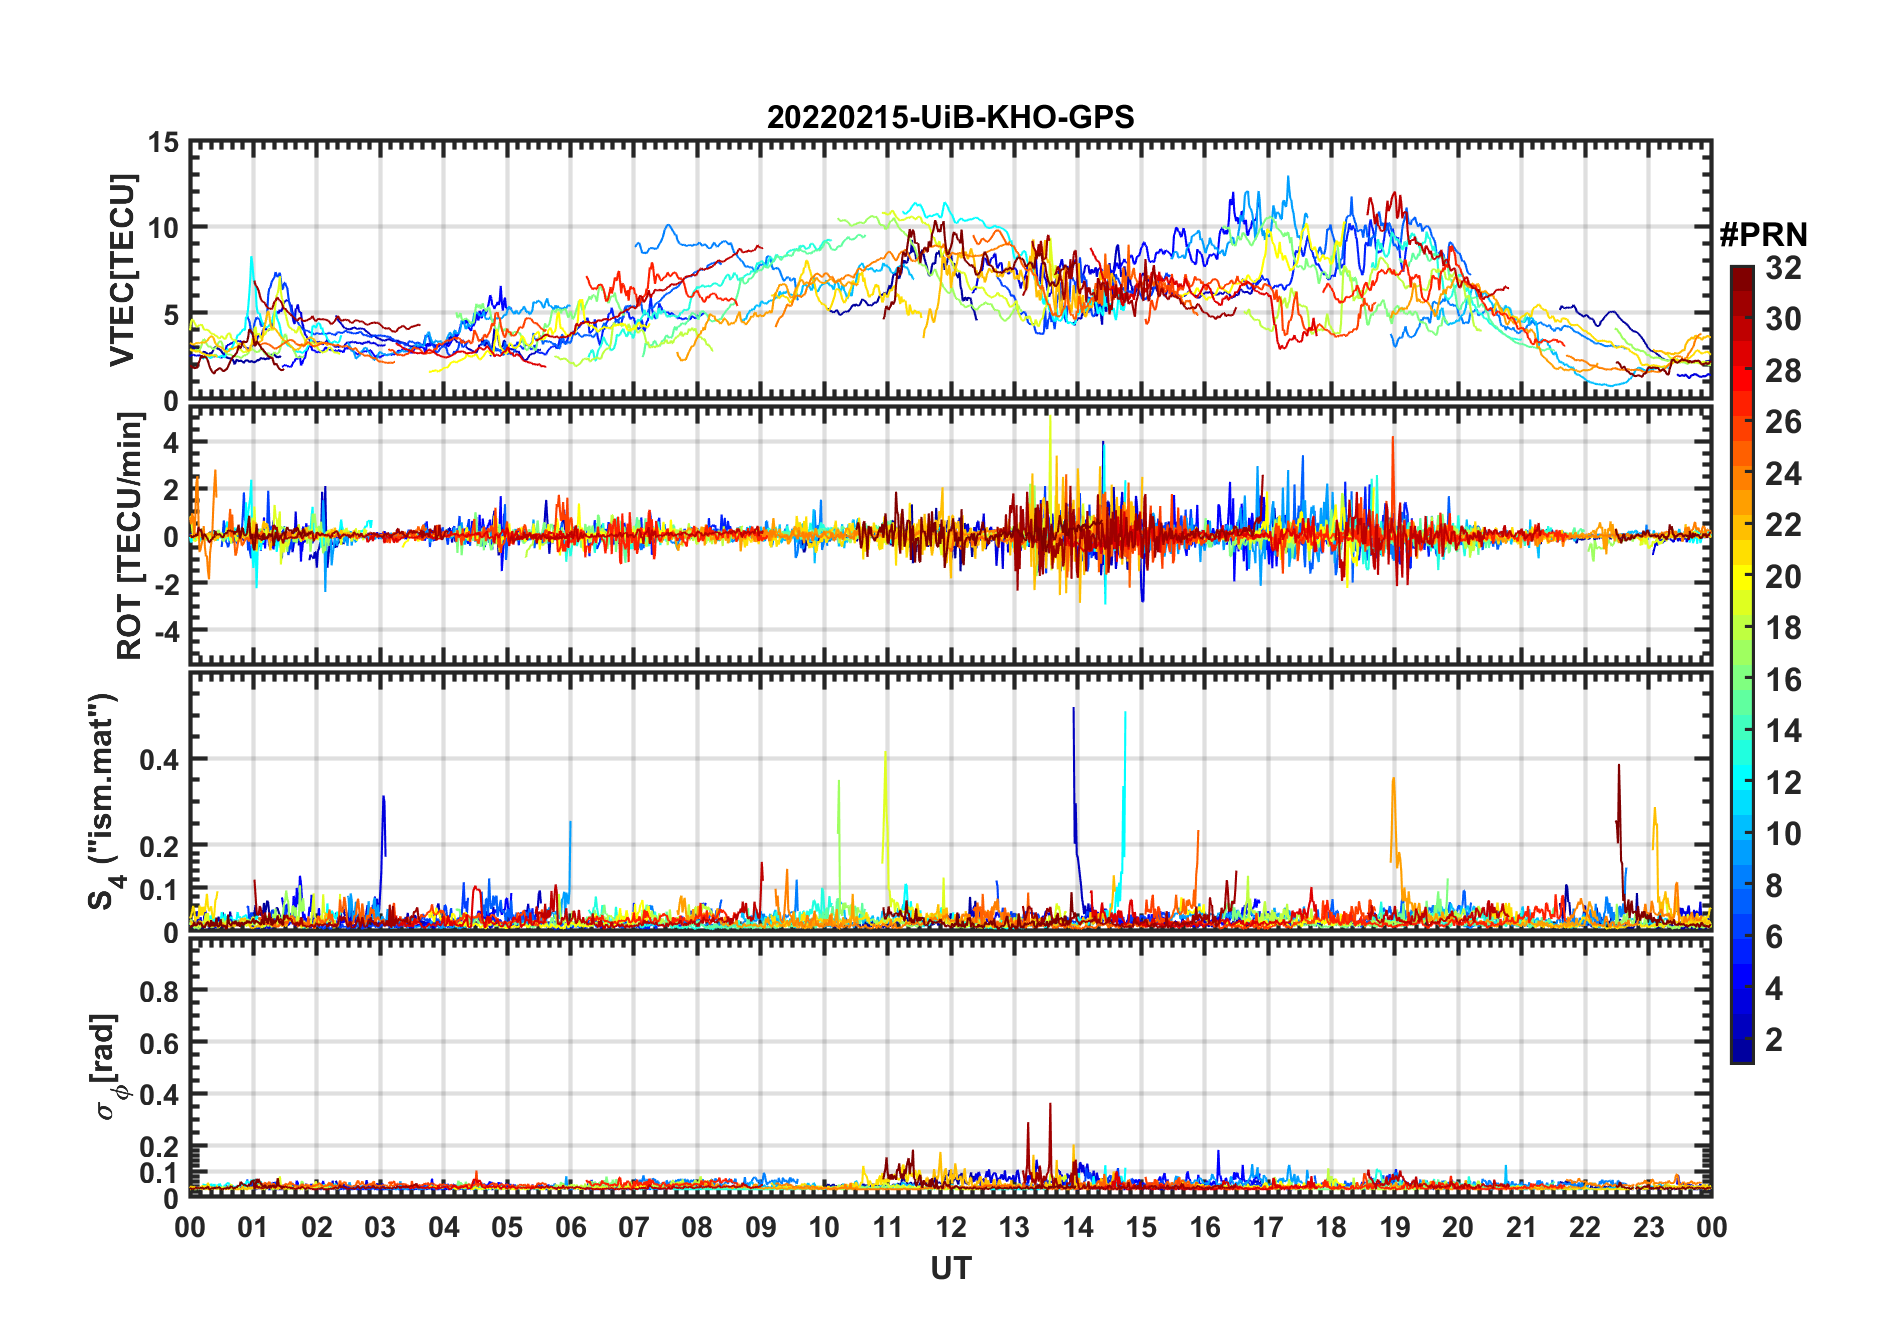Viewport: 1902px width, 1330px height.
Task: Click colorbar tick label 24
Action: (x=1783, y=474)
